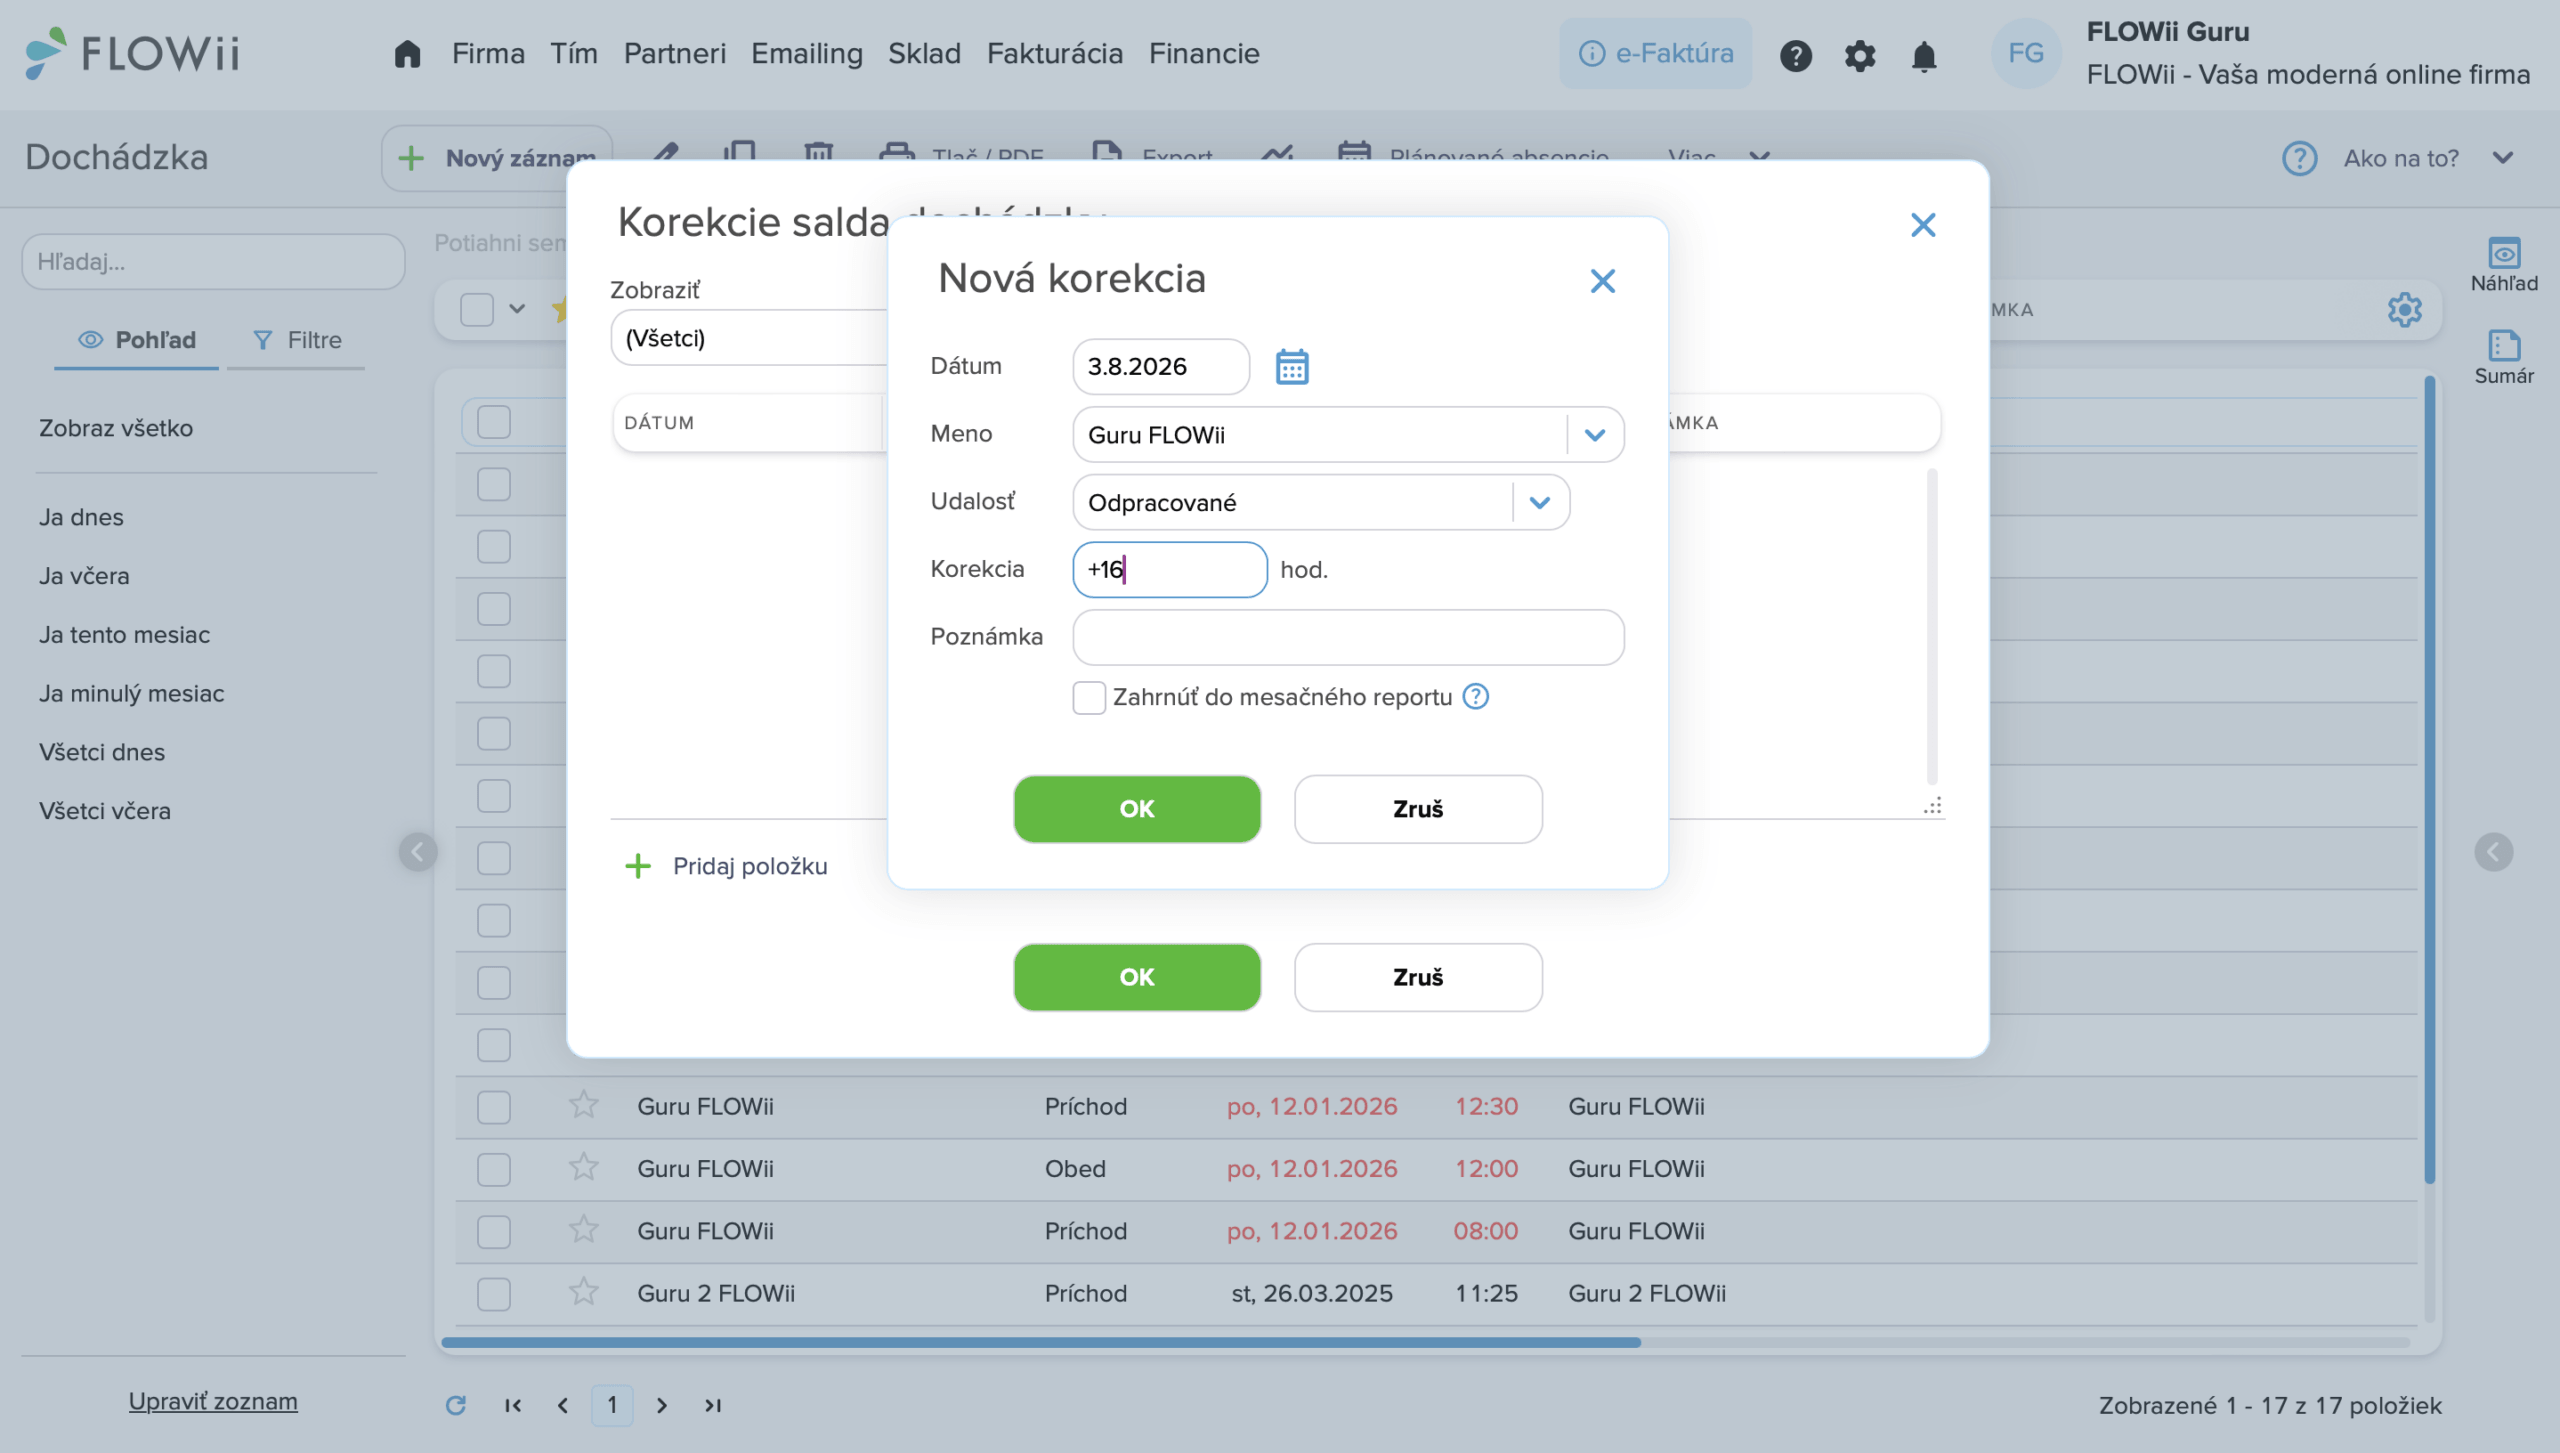Screen dimensions: 2560x1453
Task: Click the Hľadaj search field
Action: [x=213, y=262]
